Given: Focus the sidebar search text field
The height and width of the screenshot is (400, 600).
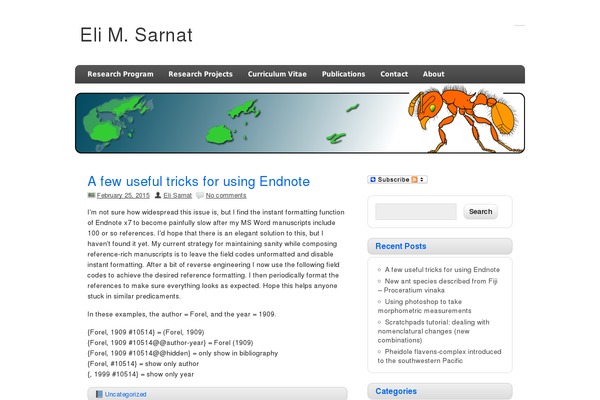Looking at the screenshot, I should pyautogui.click(x=416, y=212).
